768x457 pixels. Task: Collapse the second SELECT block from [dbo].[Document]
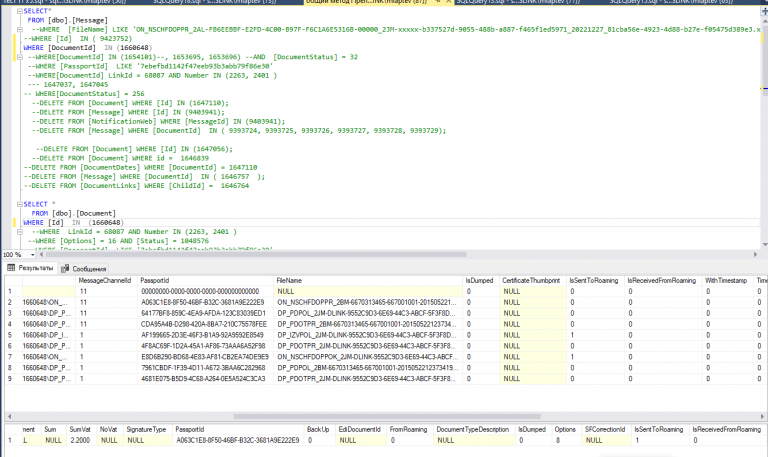[x=19, y=204]
